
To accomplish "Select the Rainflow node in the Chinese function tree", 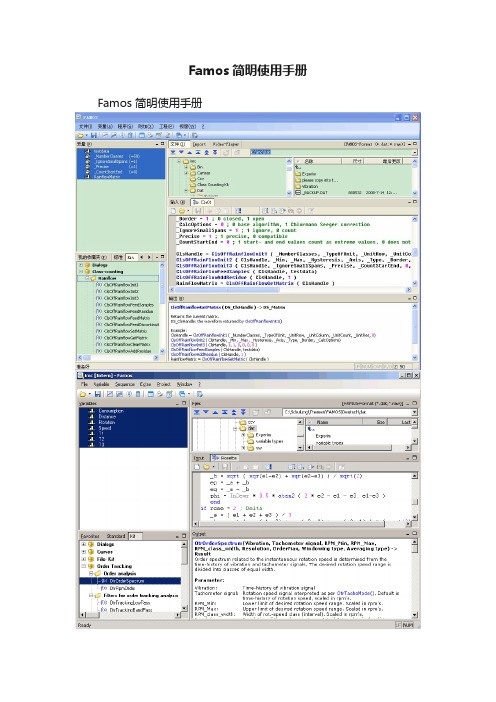I will 107,278.
